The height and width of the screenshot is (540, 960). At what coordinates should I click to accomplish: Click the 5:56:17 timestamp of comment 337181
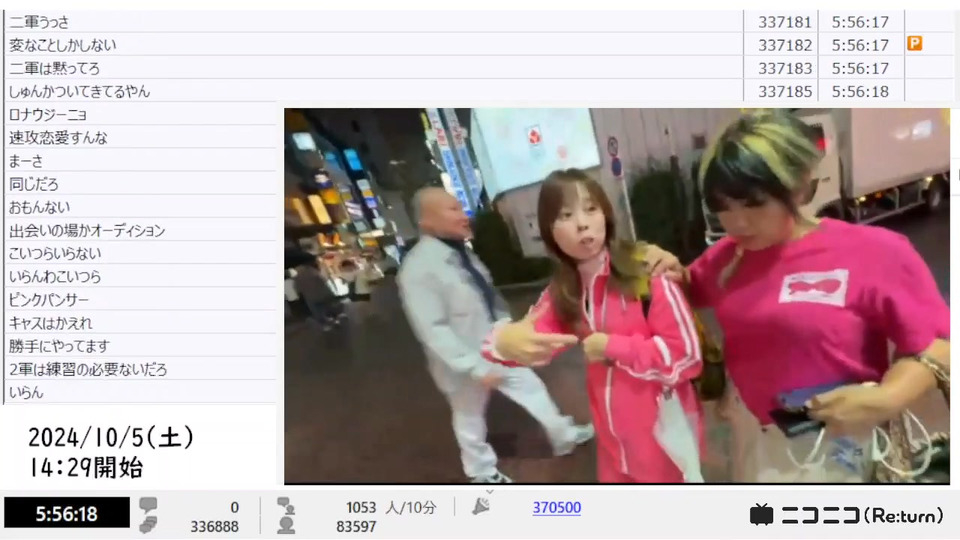click(860, 23)
